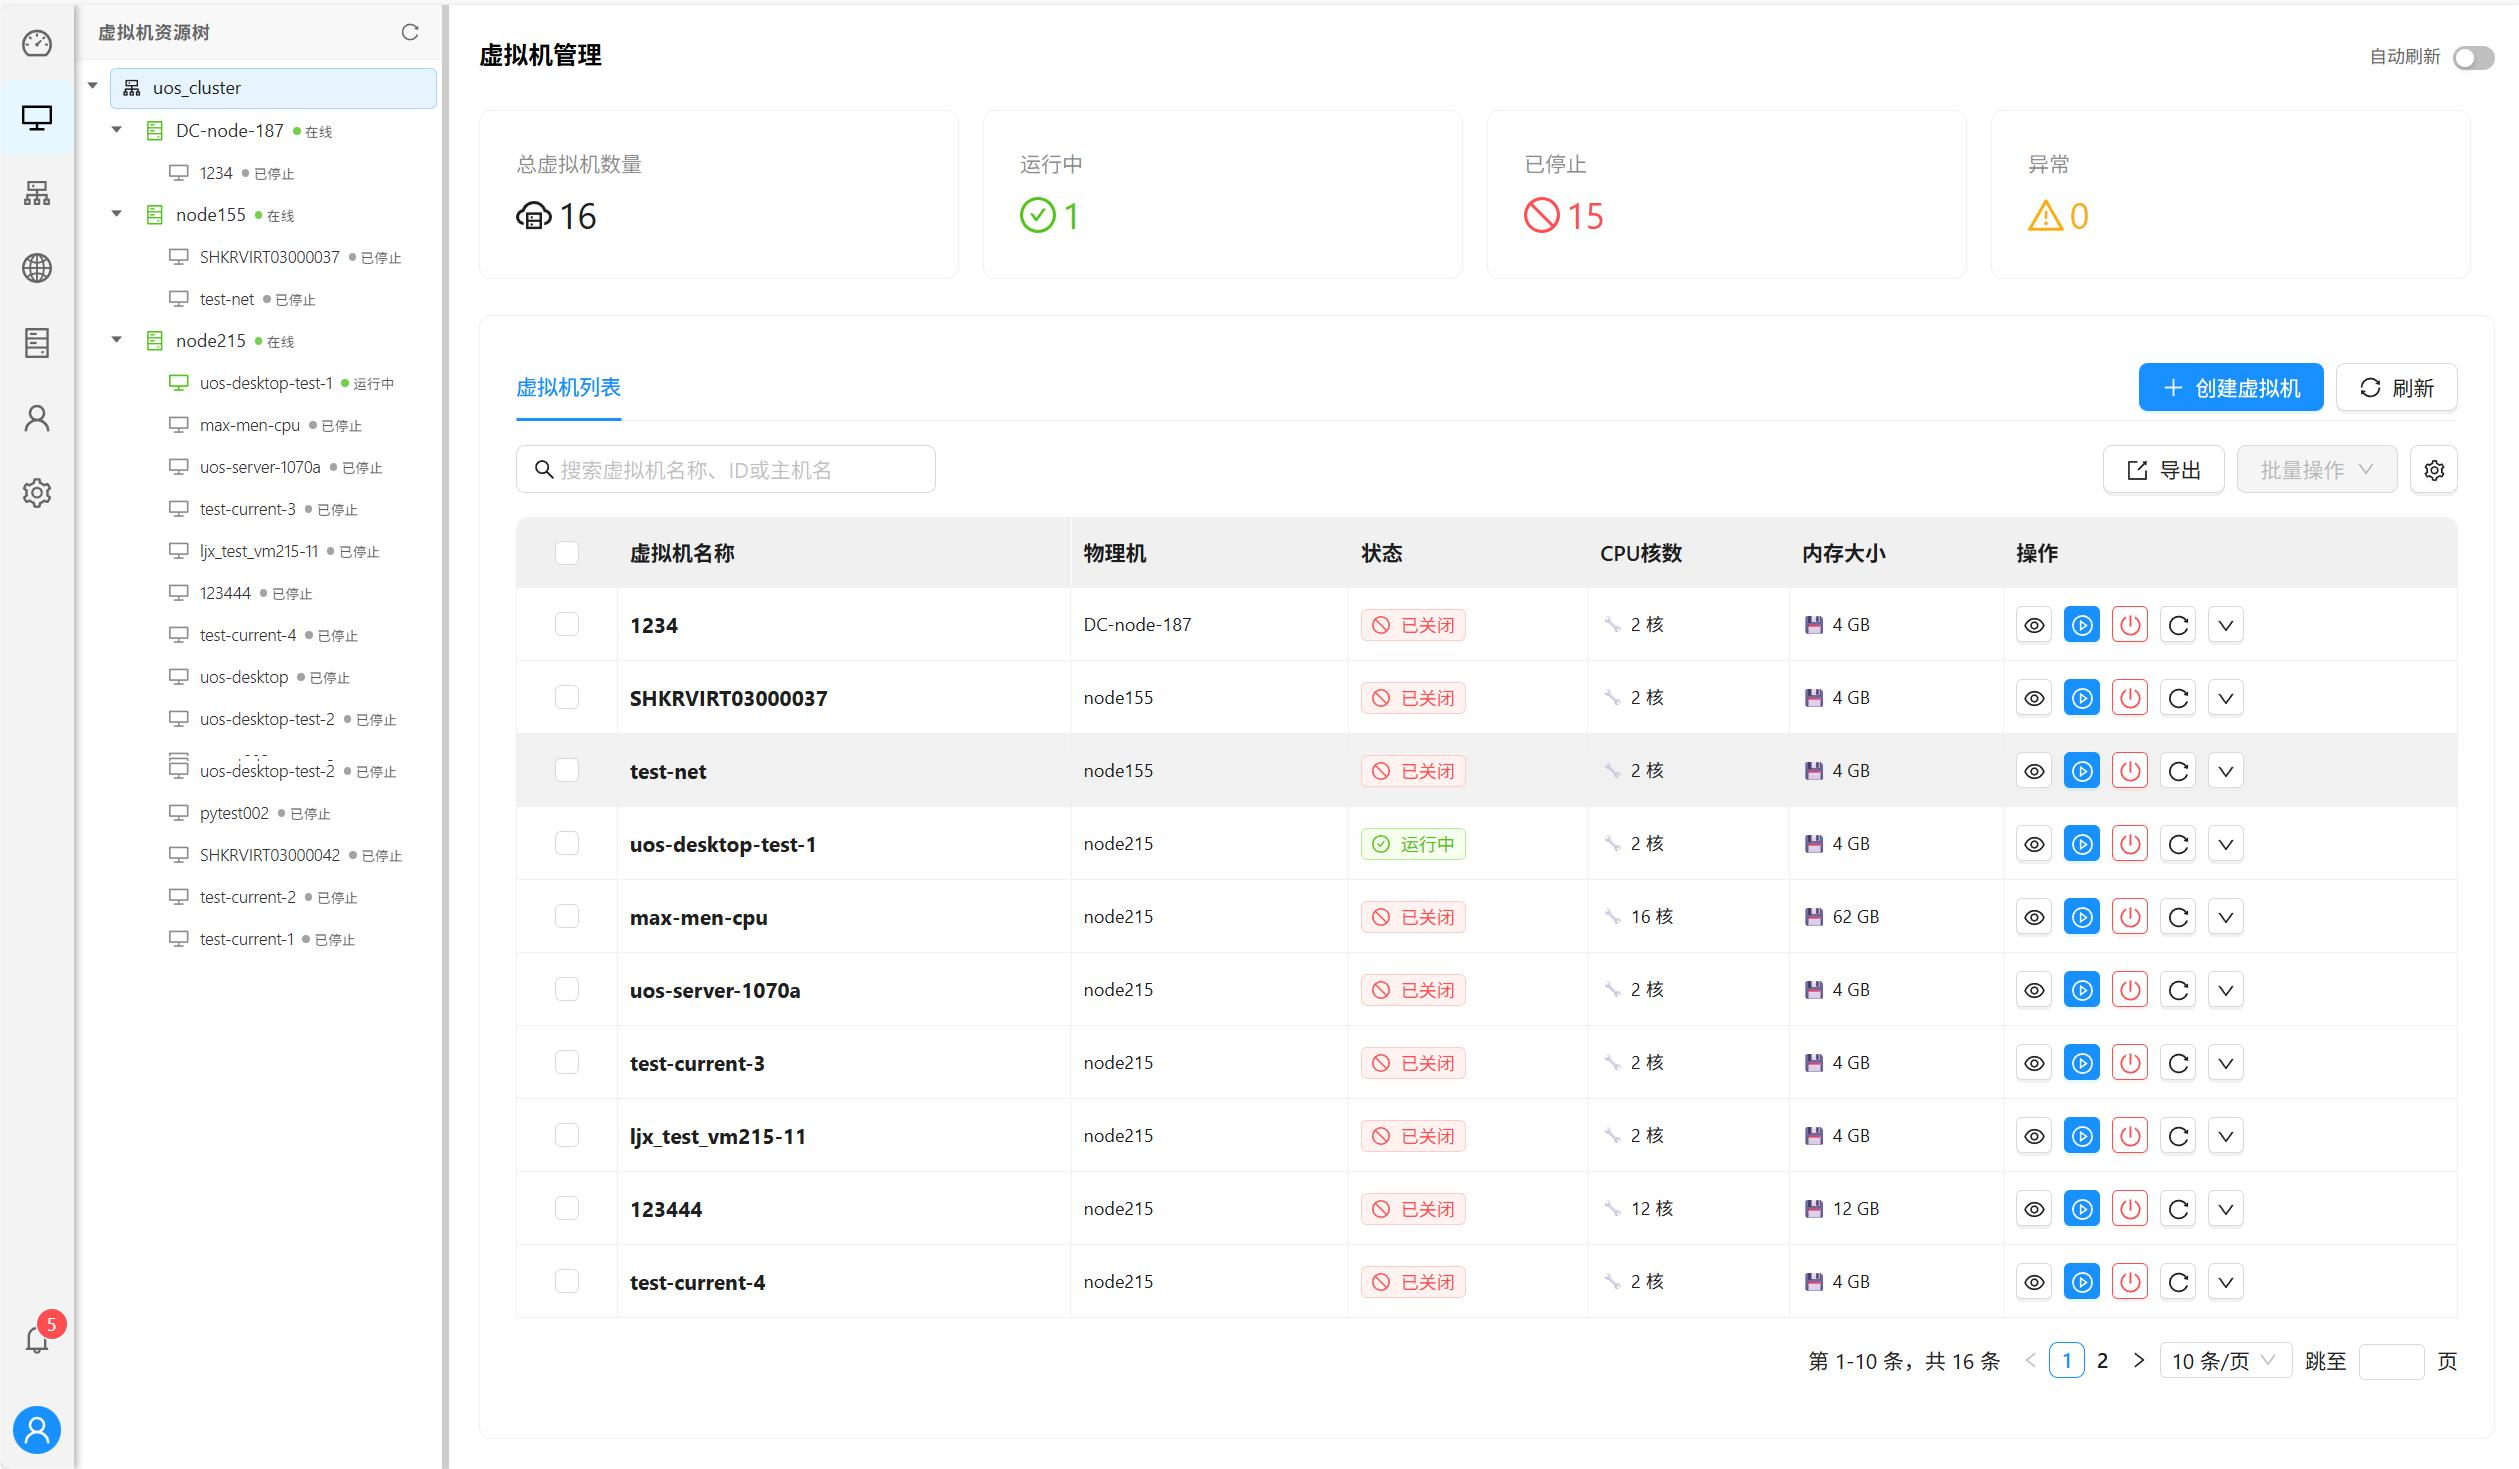
Task: Start the 1234 virtual machine
Action: click(x=2081, y=625)
